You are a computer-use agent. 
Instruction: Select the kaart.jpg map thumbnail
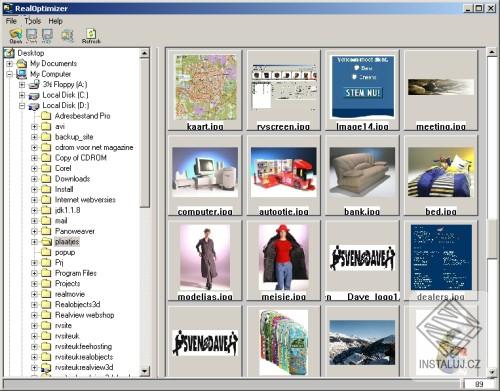coord(205,88)
